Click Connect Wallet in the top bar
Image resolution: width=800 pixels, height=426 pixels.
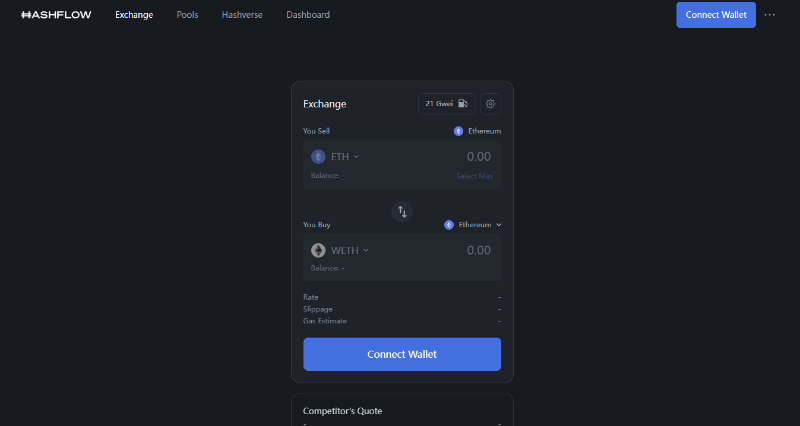tap(715, 15)
